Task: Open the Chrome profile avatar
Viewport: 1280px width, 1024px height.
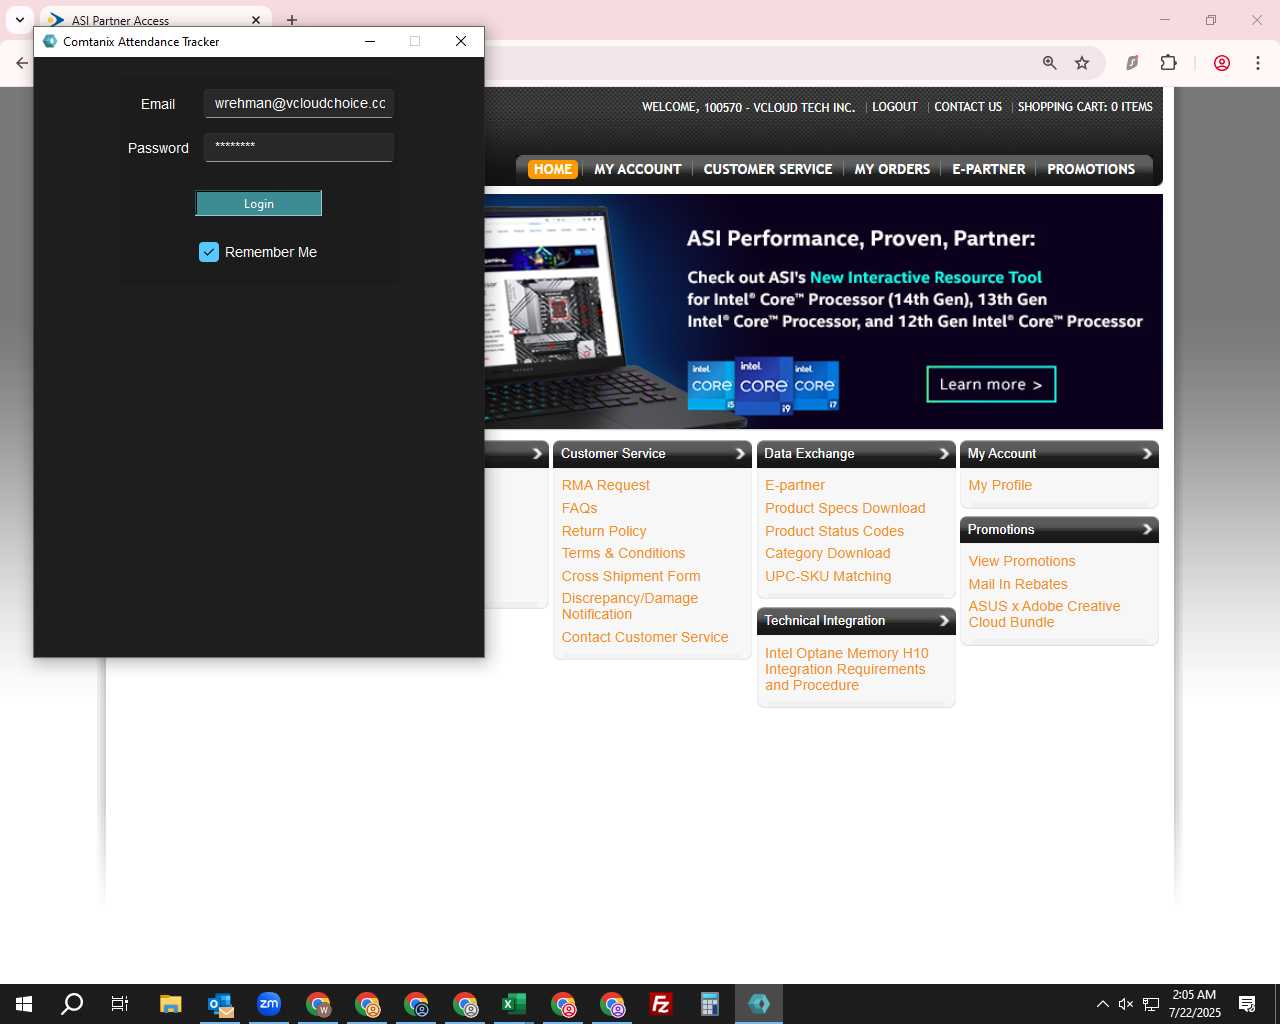Action: point(1221,63)
